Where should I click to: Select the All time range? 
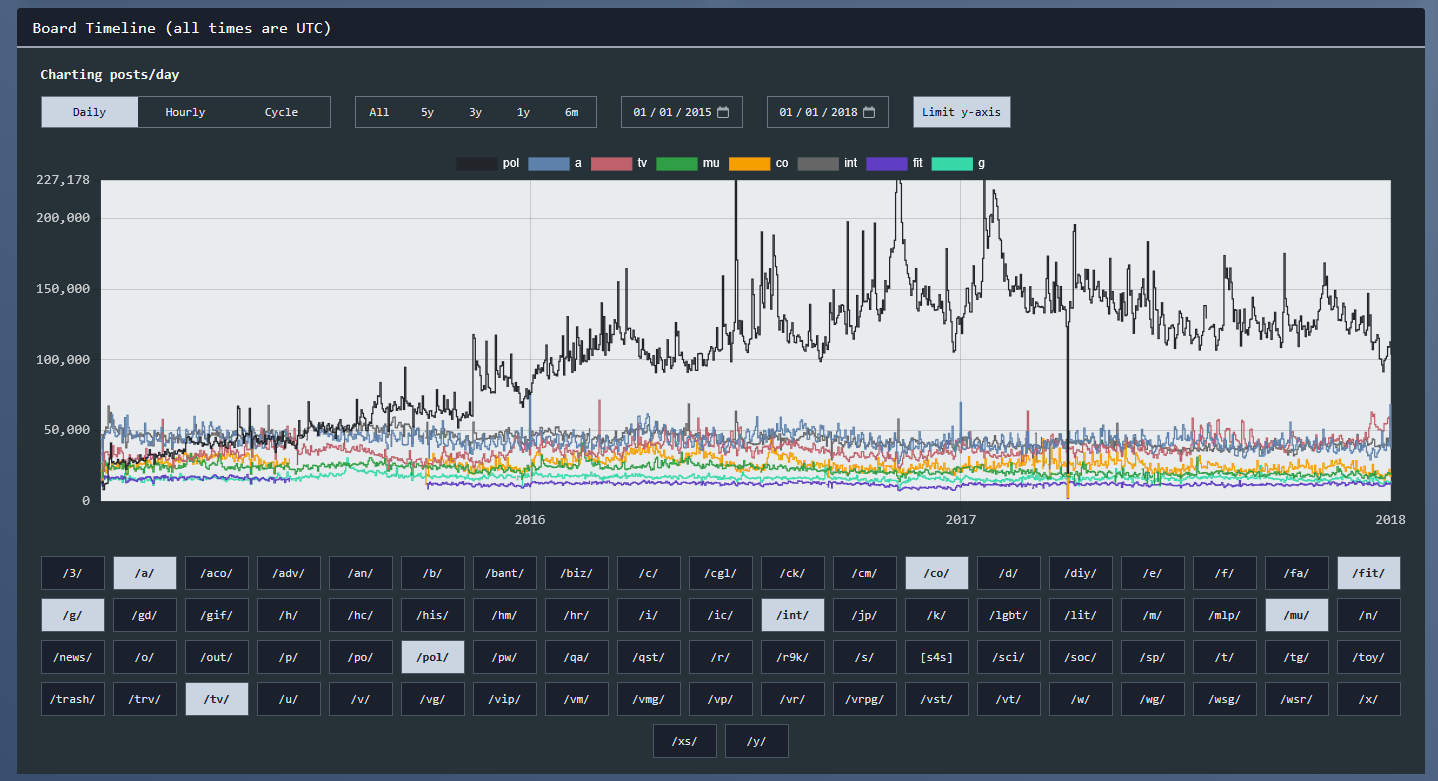(379, 112)
